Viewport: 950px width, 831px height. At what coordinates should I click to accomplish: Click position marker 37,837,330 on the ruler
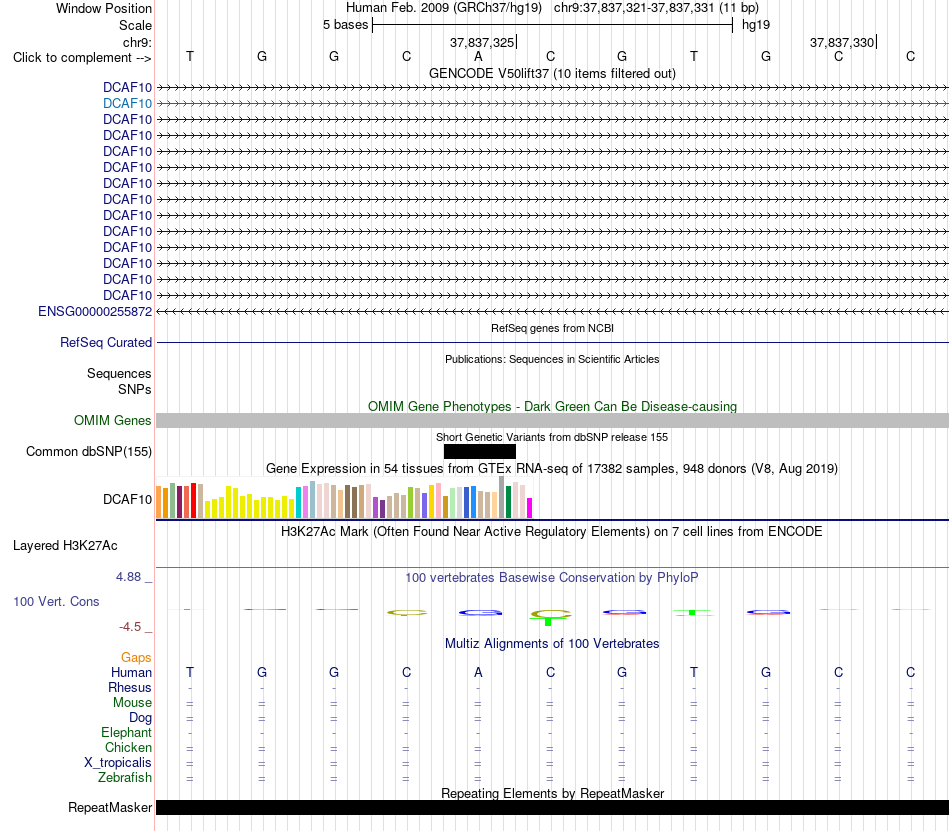point(842,42)
